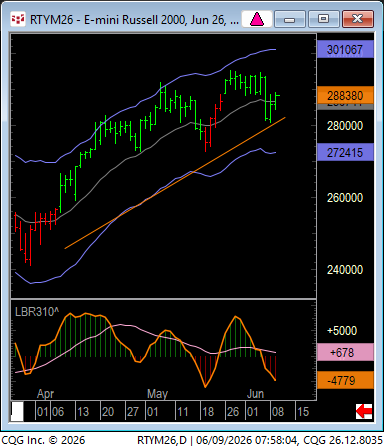
Task: Close the RTYM26 chart window
Action: coord(357,19)
